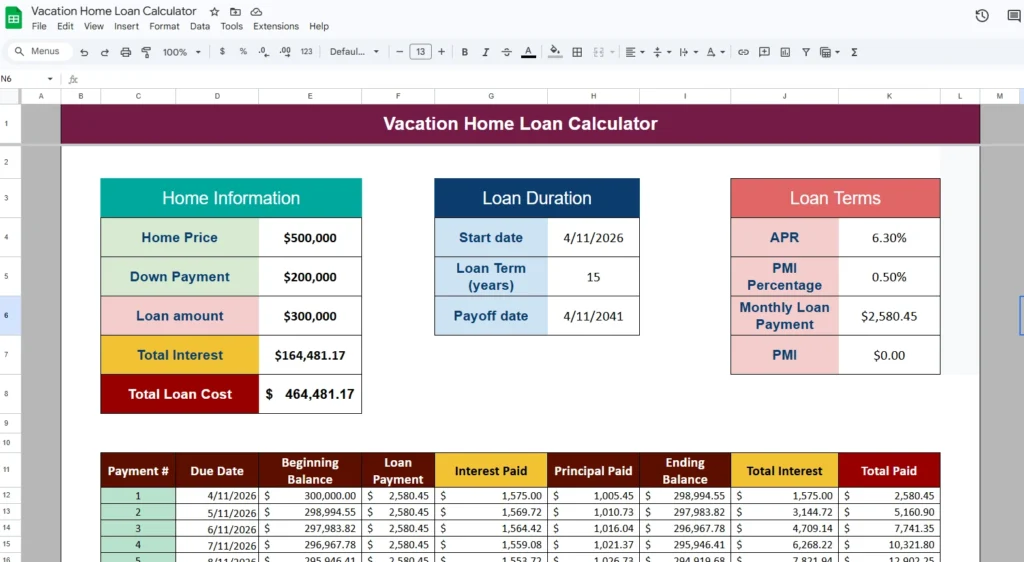Open the Functions sigma icon

tap(854, 52)
